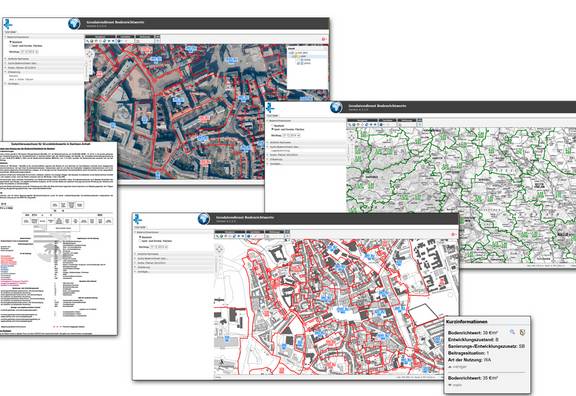Click the coat of arms icon in Kurzinformationen
Screen dimensions: 576x396
pyautogui.click(x=523, y=332)
